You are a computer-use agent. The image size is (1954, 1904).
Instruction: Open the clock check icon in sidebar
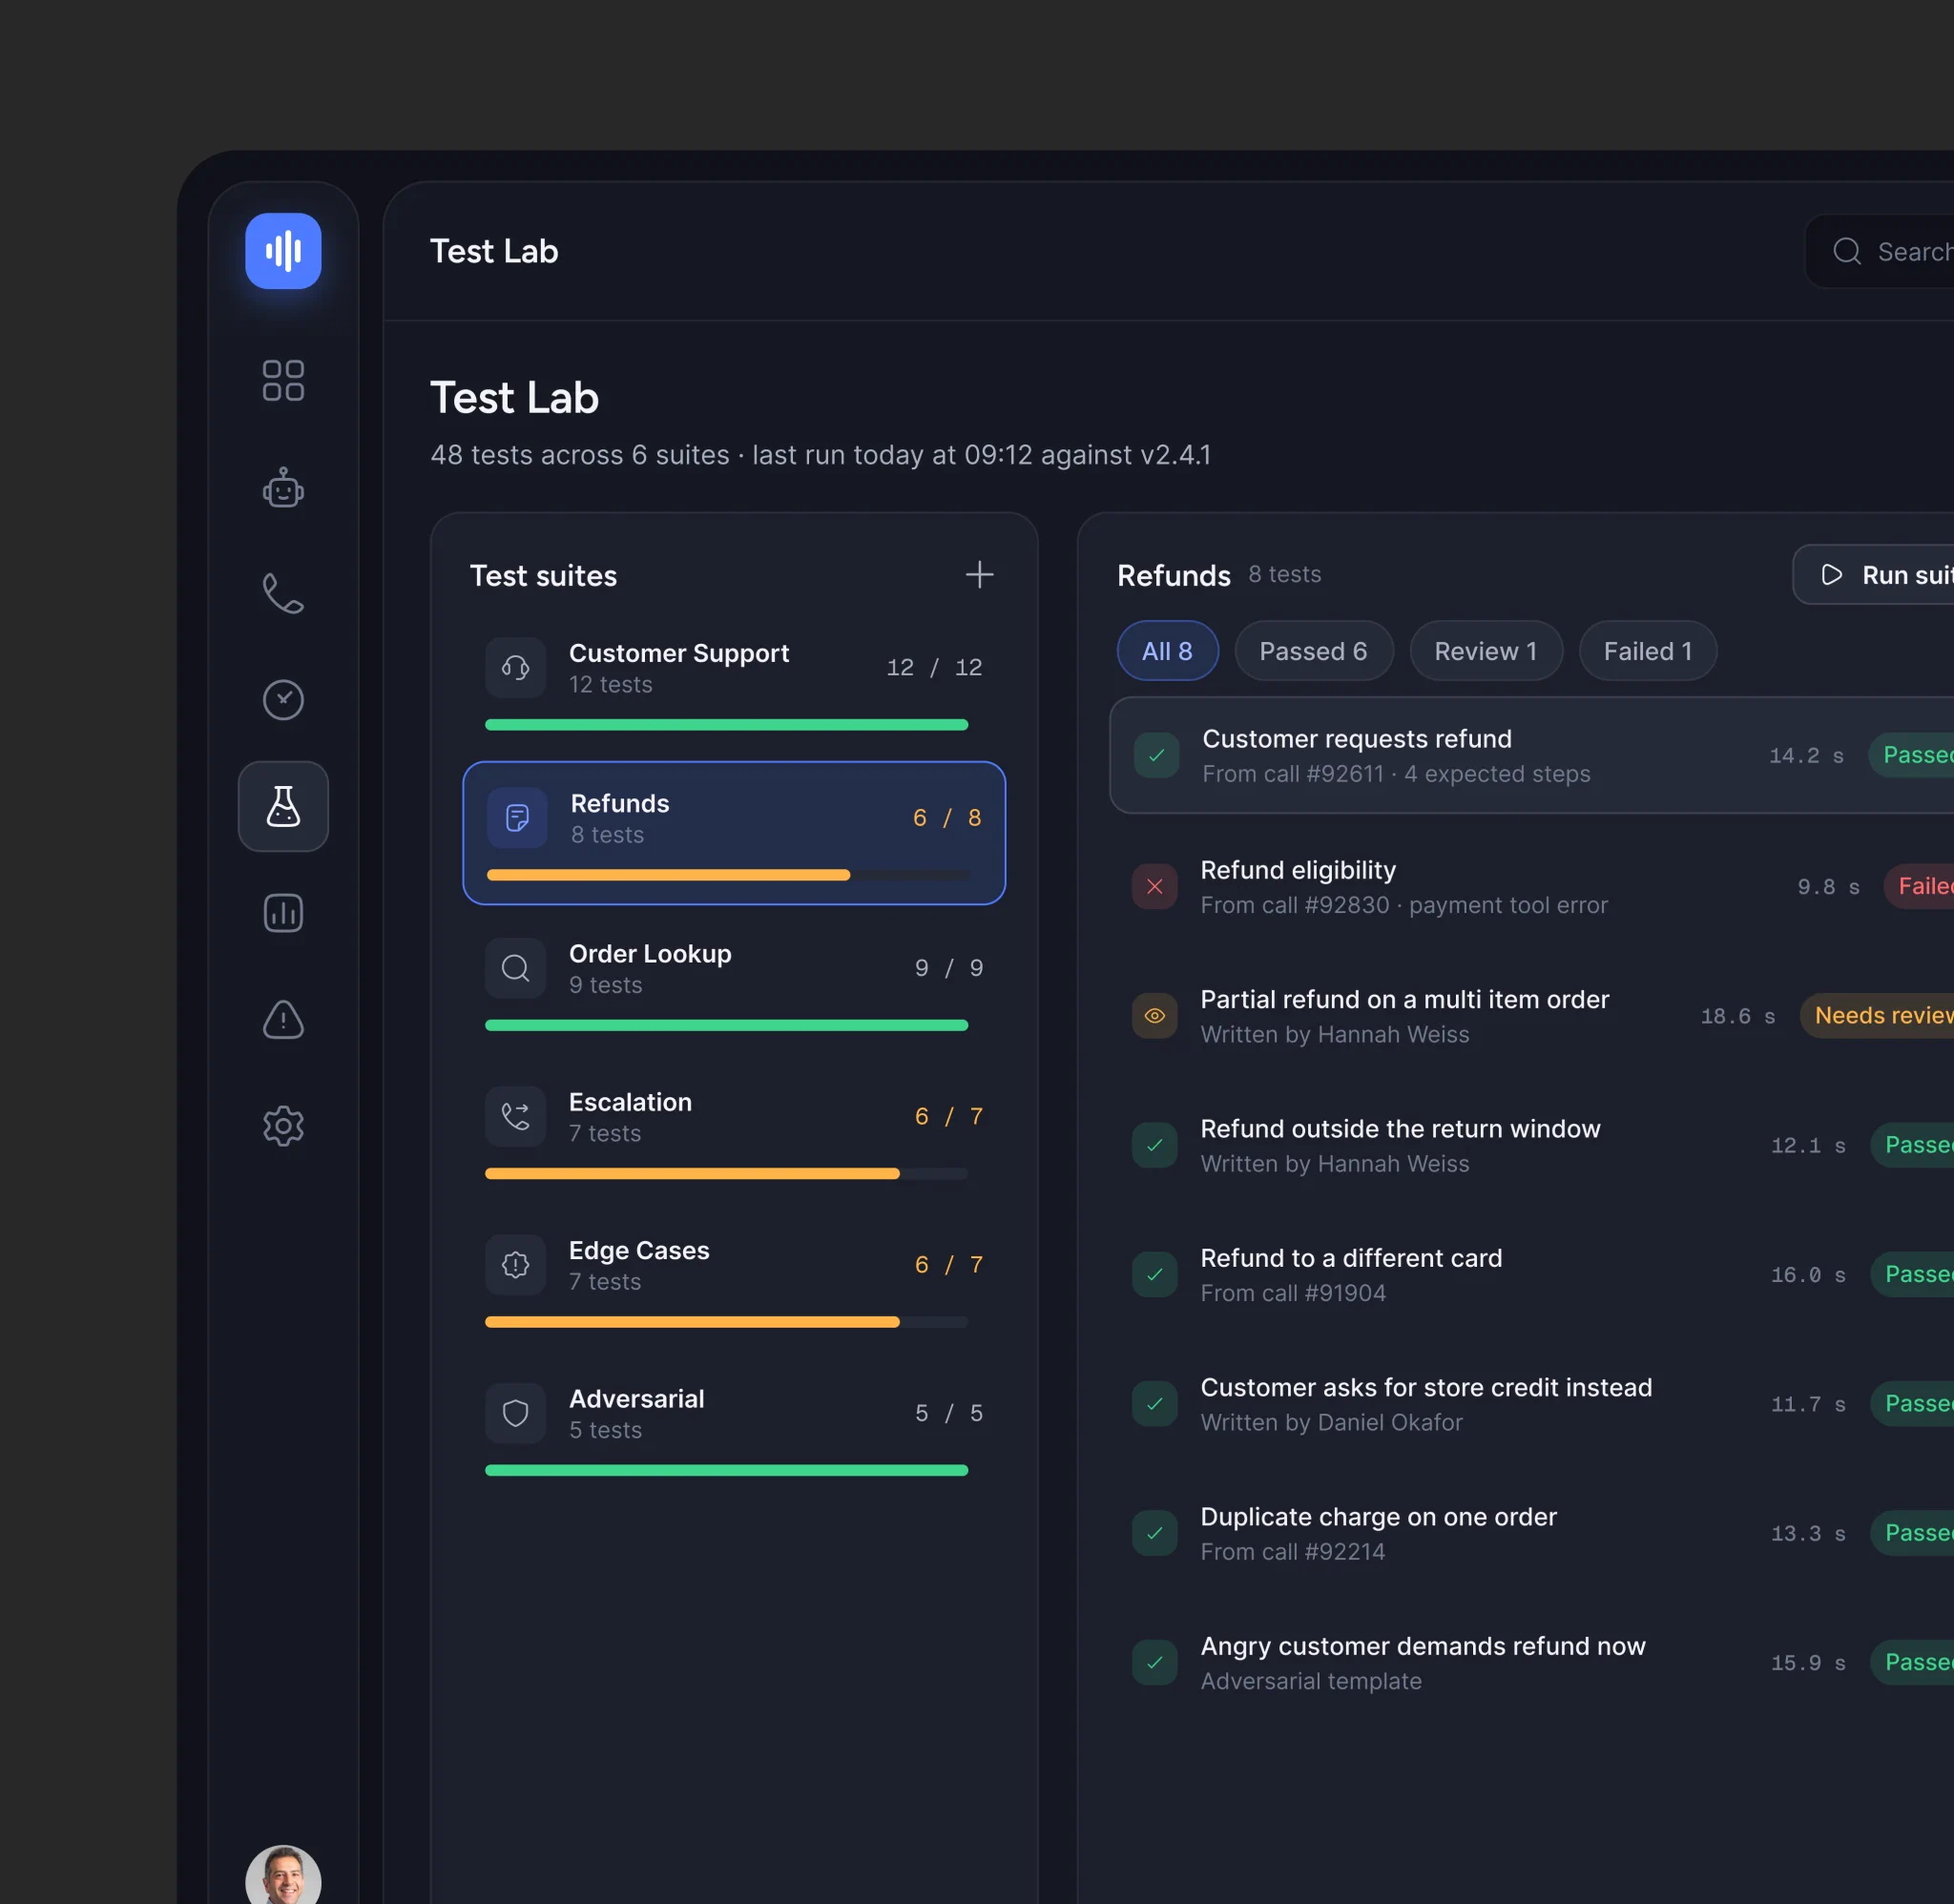point(283,700)
